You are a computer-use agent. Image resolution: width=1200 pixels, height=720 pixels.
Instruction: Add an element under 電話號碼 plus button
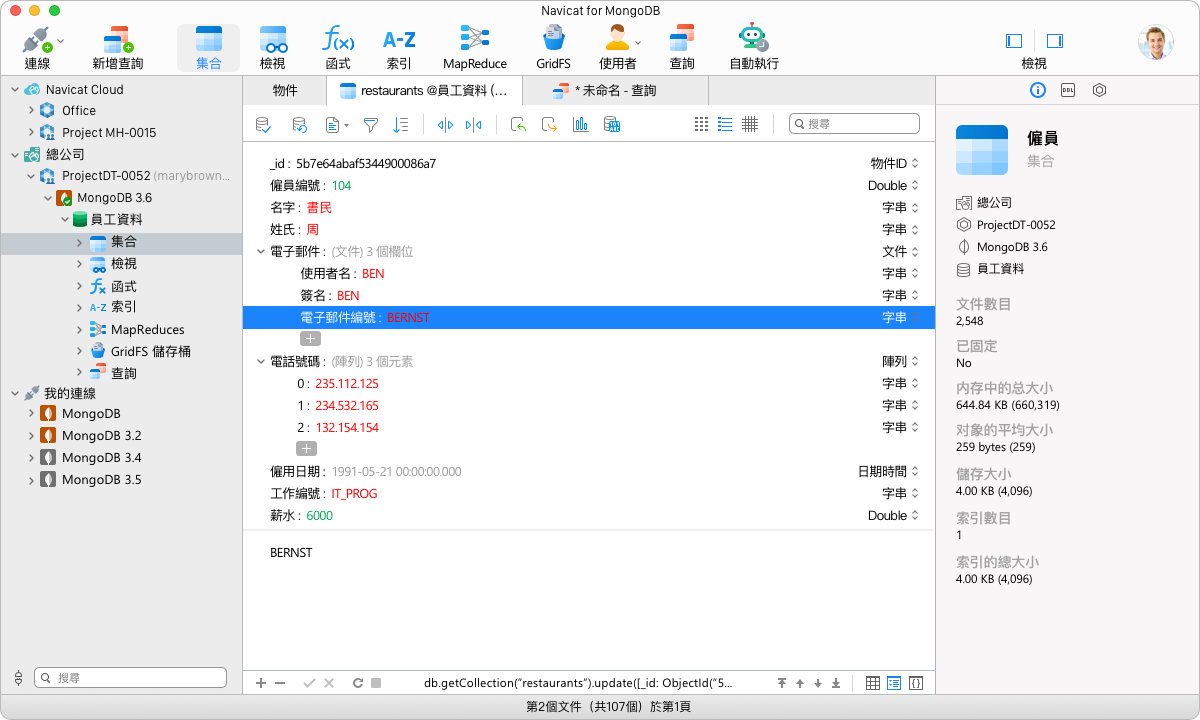306,449
